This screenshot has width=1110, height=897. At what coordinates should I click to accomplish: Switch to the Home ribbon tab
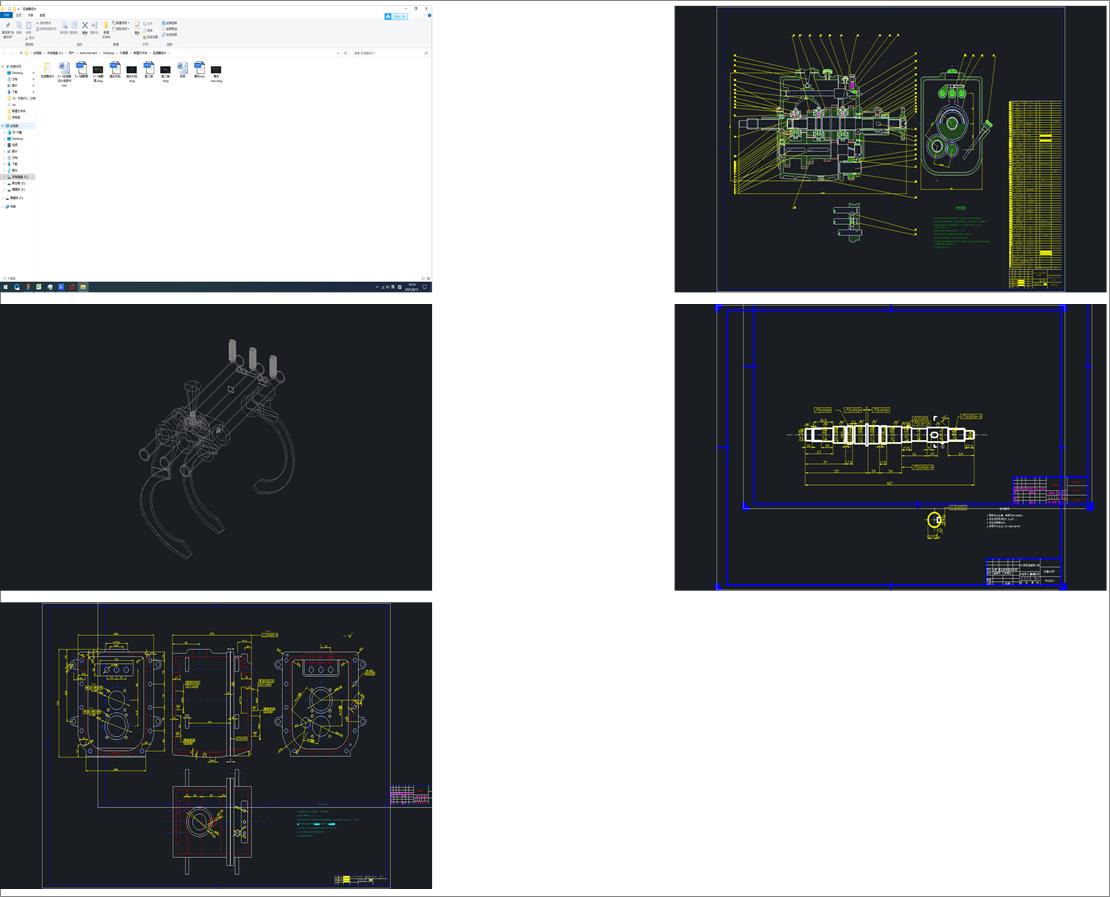coord(18,15)
